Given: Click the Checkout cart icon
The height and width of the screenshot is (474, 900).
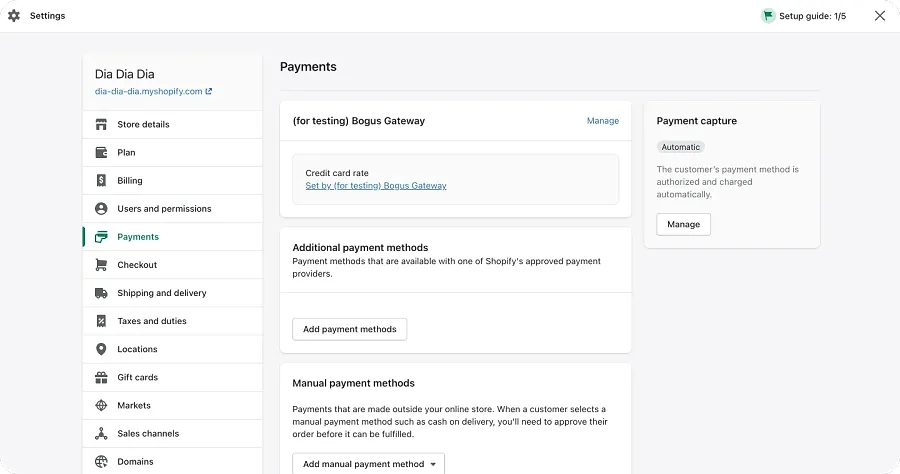Looking at the screenshot, I should click(101, 265).
